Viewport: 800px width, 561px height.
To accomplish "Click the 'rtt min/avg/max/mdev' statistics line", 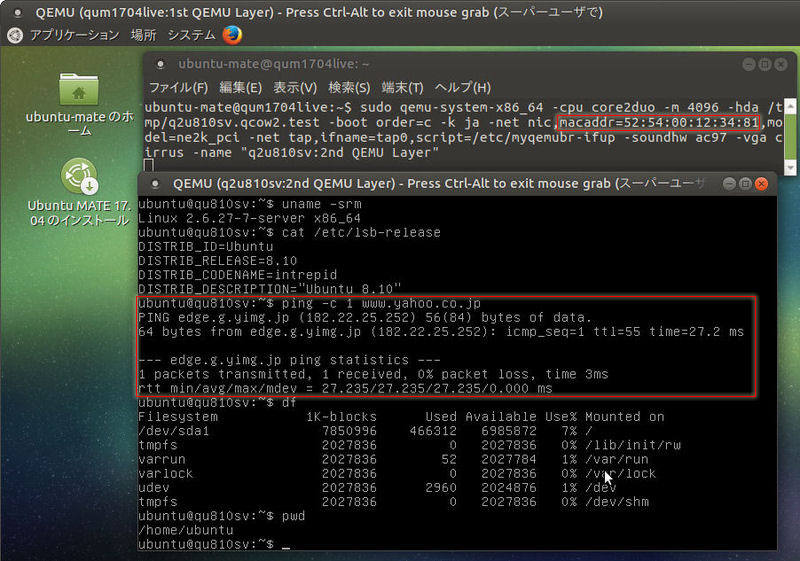I will click(345, 389).
